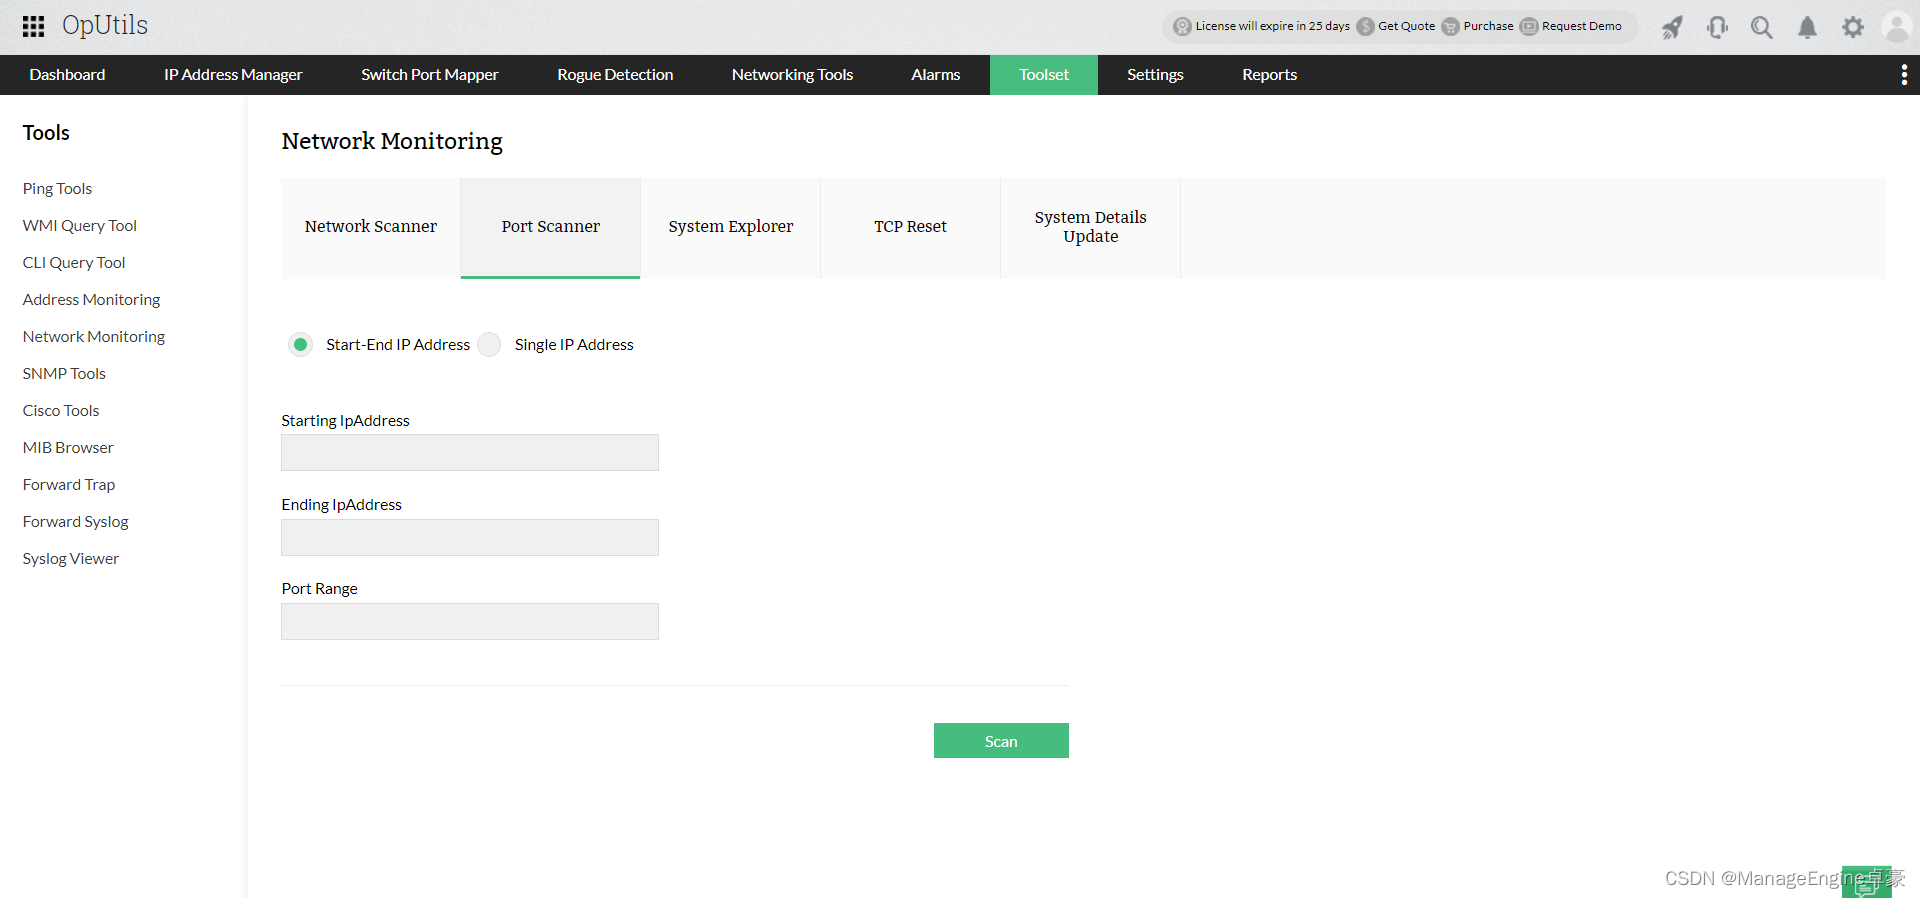
Task: Click License will expire in 25 days
Action: point(1273,27)
